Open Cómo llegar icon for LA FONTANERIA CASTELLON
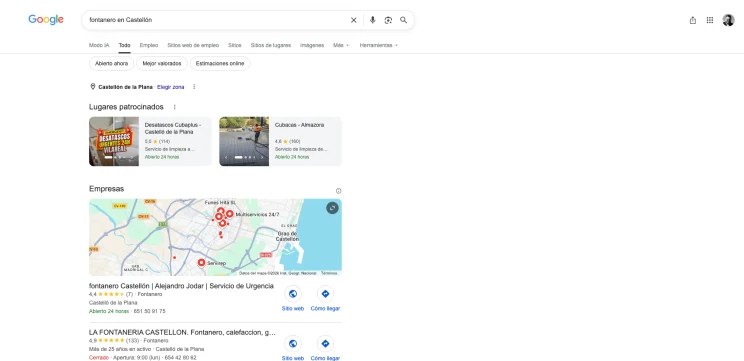The width and height of the screenshot is (744, 361). click(326, 343)
